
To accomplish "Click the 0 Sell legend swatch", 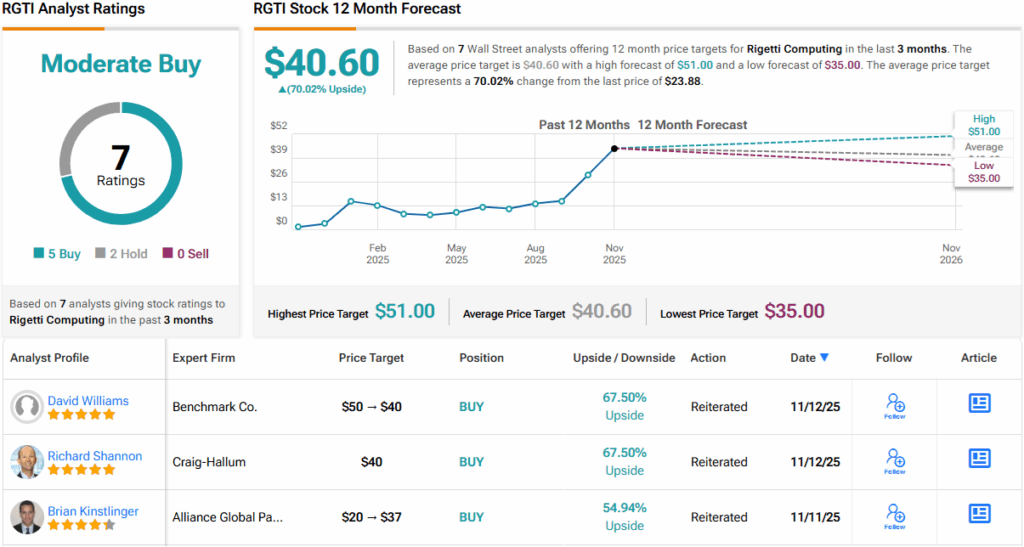I will pos(167,254).
